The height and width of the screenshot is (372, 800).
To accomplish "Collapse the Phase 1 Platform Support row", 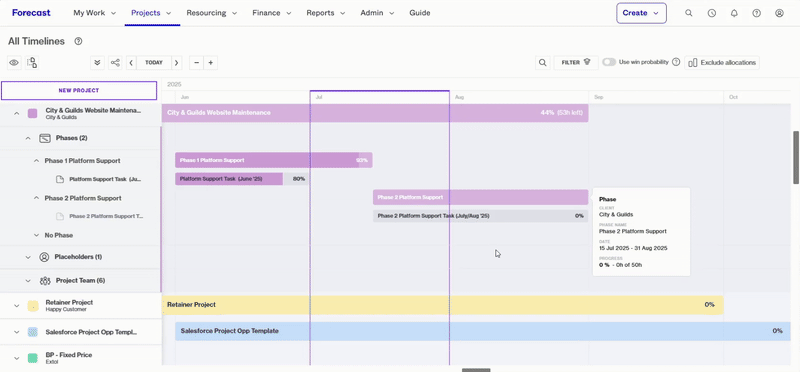I will pyautogui.click(x=36, y=161).
